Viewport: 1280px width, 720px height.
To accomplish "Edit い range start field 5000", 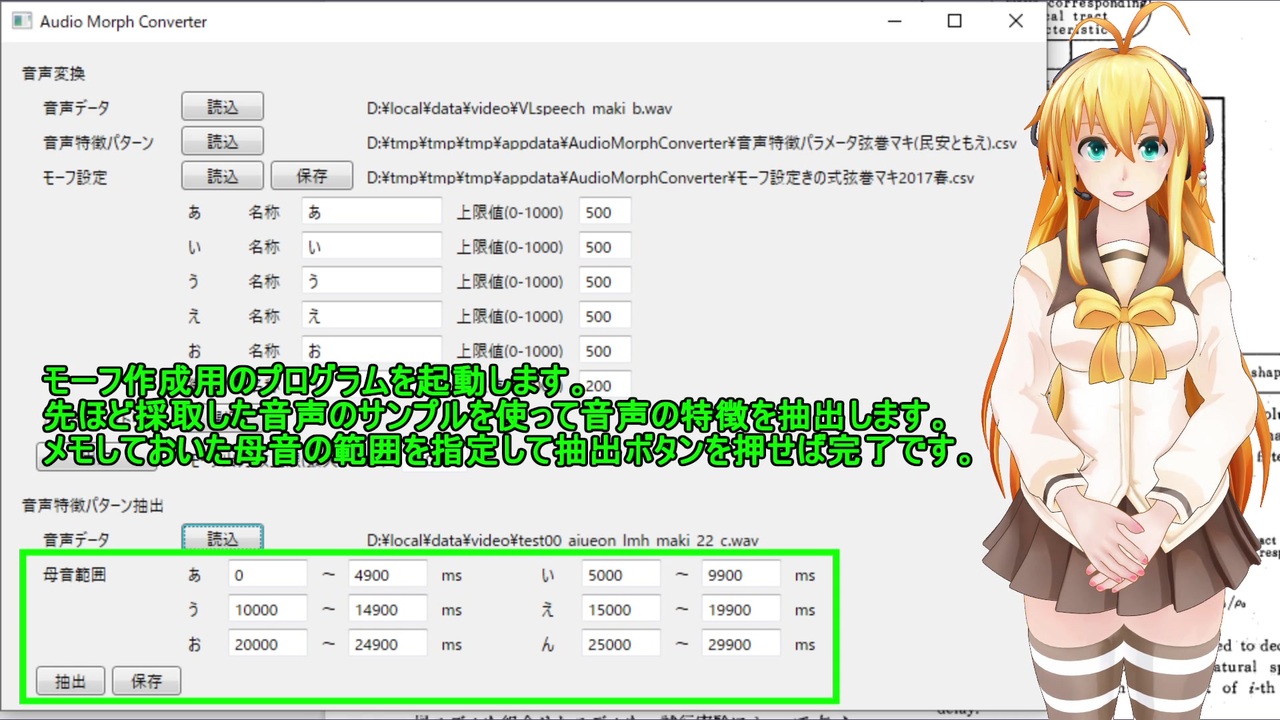I will 621,575.
